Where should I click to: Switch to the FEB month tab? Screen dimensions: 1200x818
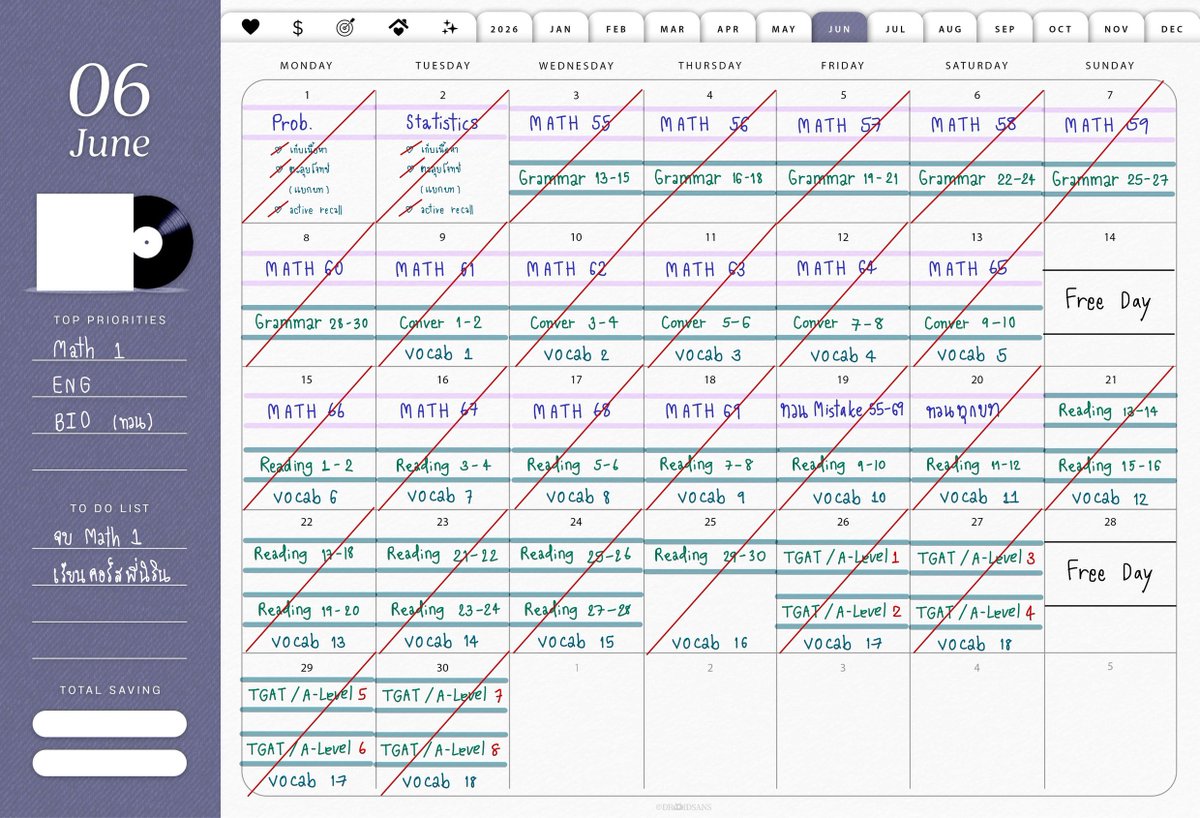coord(617,29)
